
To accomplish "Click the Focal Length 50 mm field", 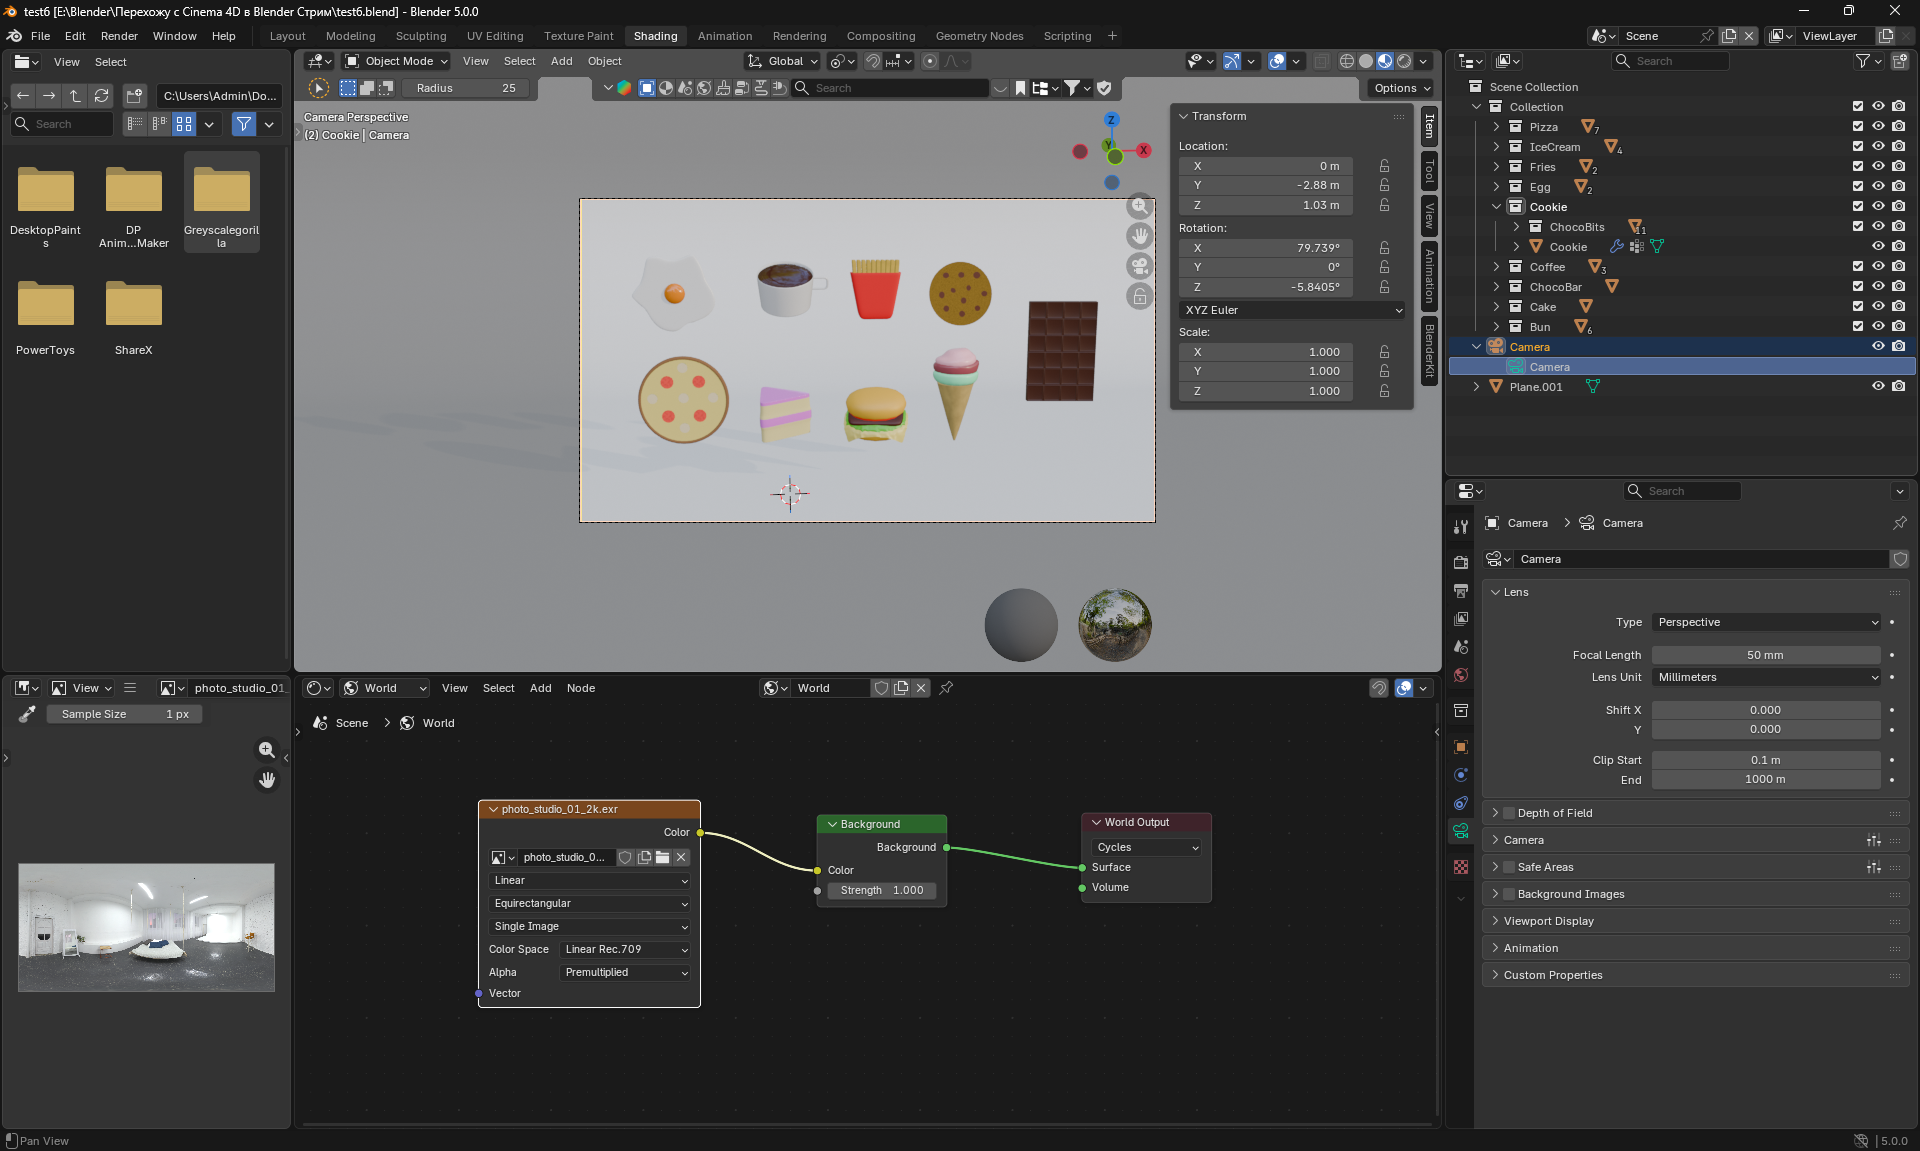I will coord(1765,655).
